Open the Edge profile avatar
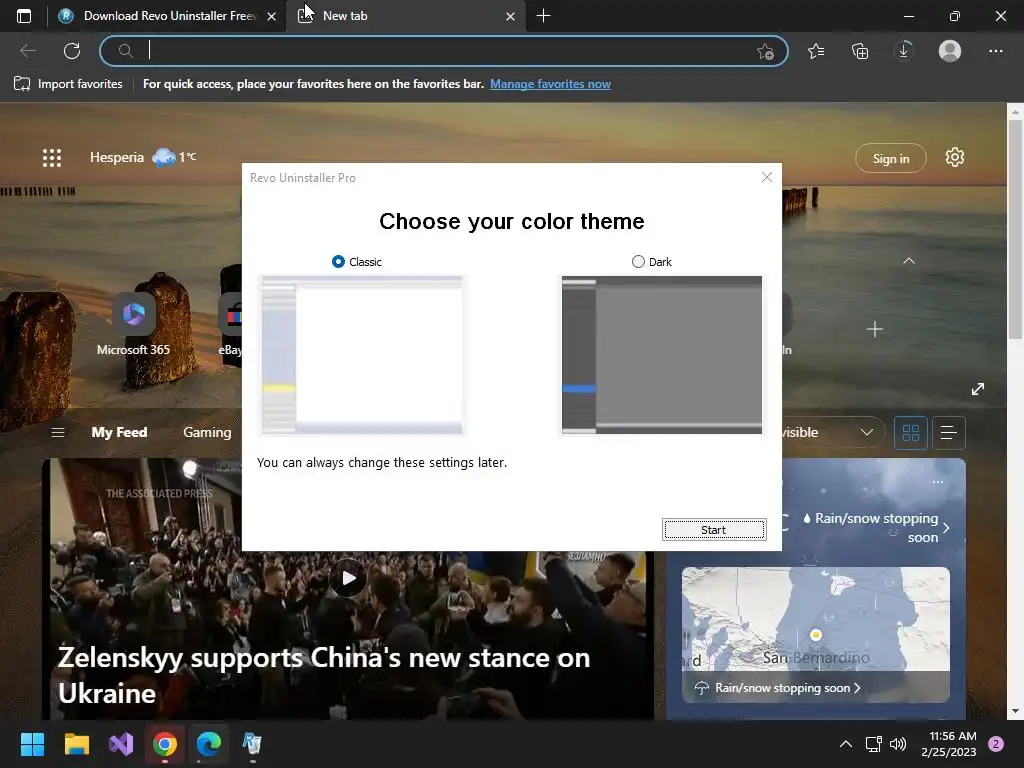The height and width of the screenshot is (768, 1024). (x=950, y=50)
